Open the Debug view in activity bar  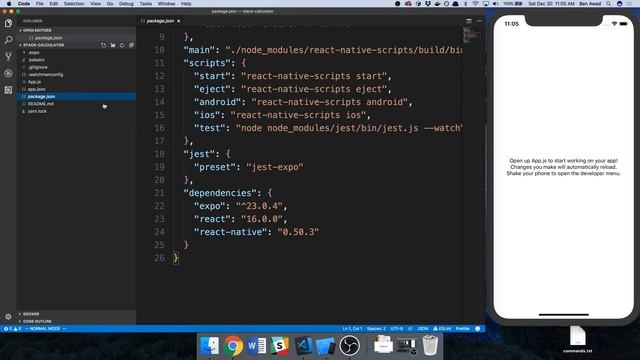tap(8, 73)
